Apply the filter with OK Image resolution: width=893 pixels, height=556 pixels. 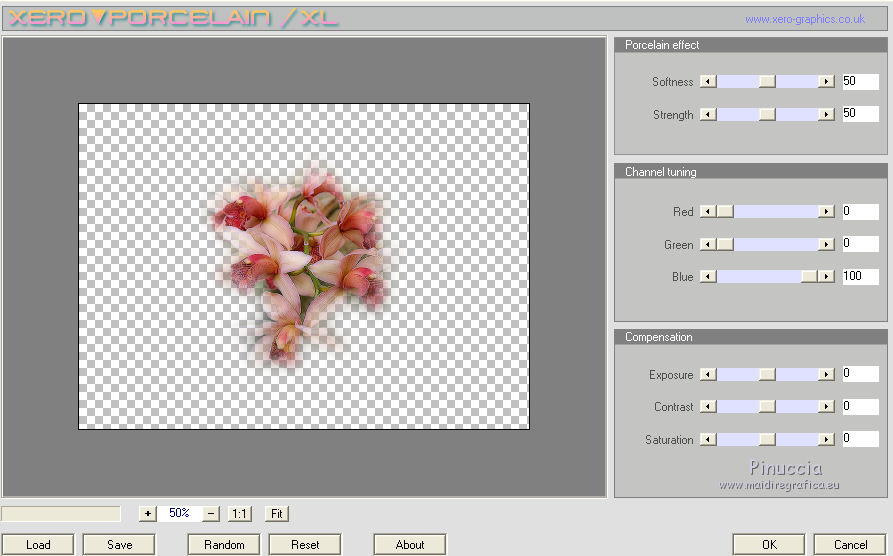point(769,545)
